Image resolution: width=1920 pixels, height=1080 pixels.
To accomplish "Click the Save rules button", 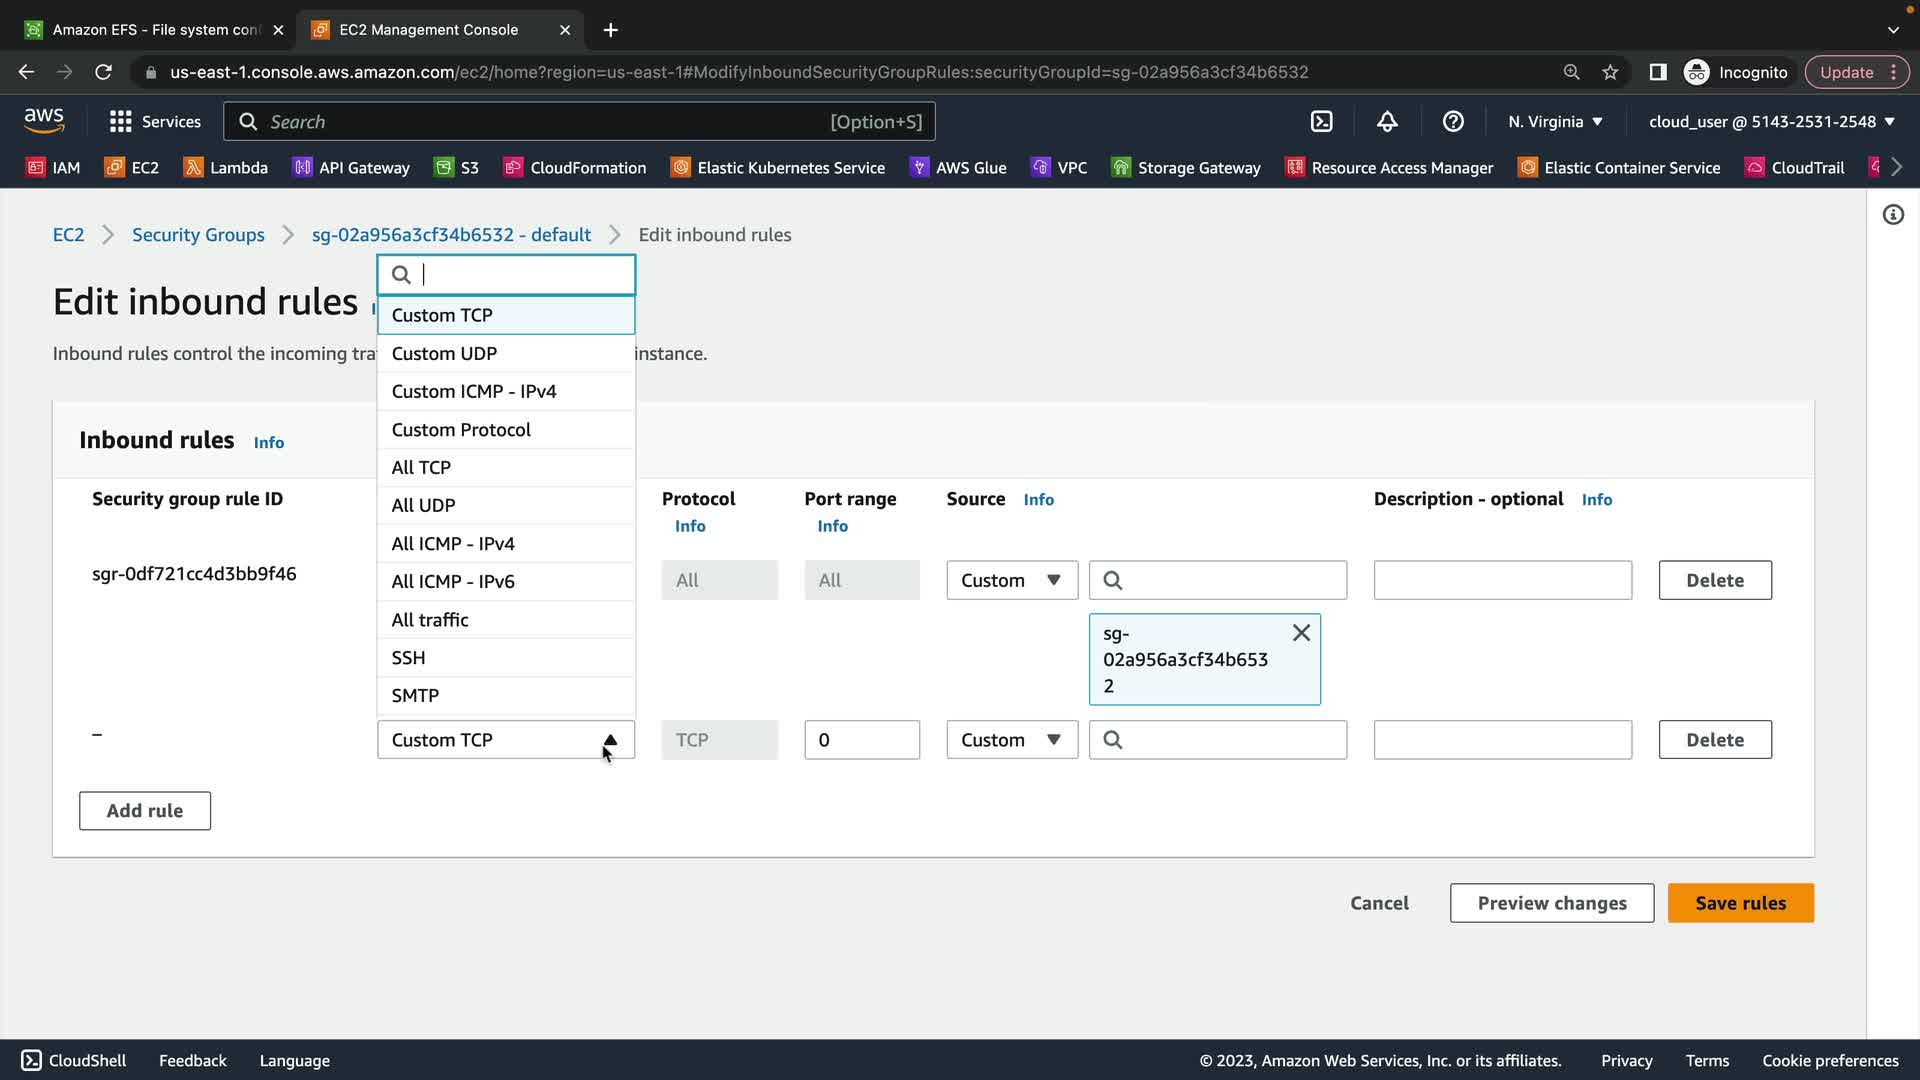I will coord(1740,903).
